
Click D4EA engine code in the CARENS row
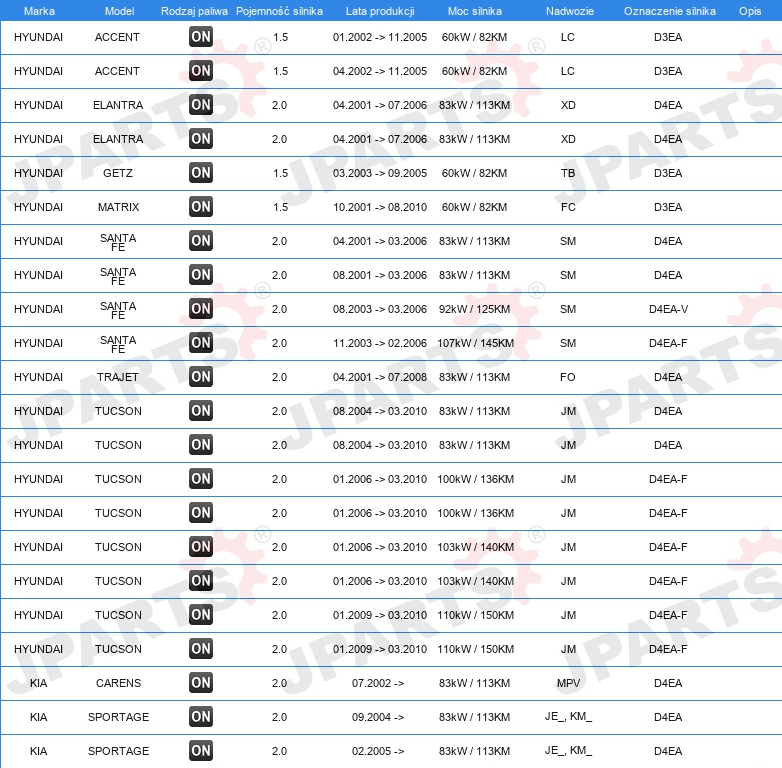668,683
